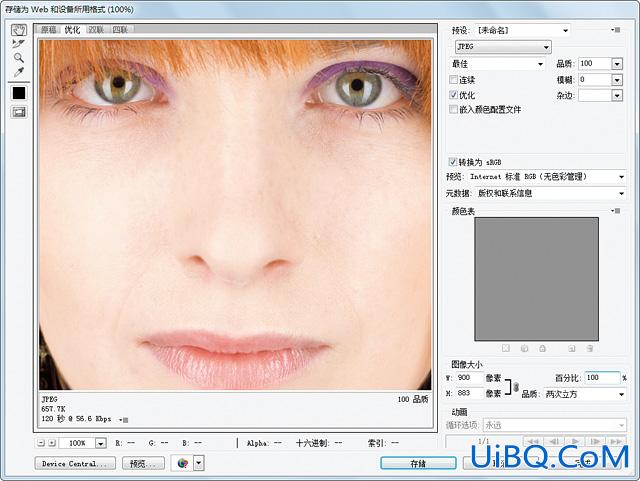640x481 pixels.
Task: Enable 嵌入颜色配置文件 checkbox
Action: tap(453, 109)
